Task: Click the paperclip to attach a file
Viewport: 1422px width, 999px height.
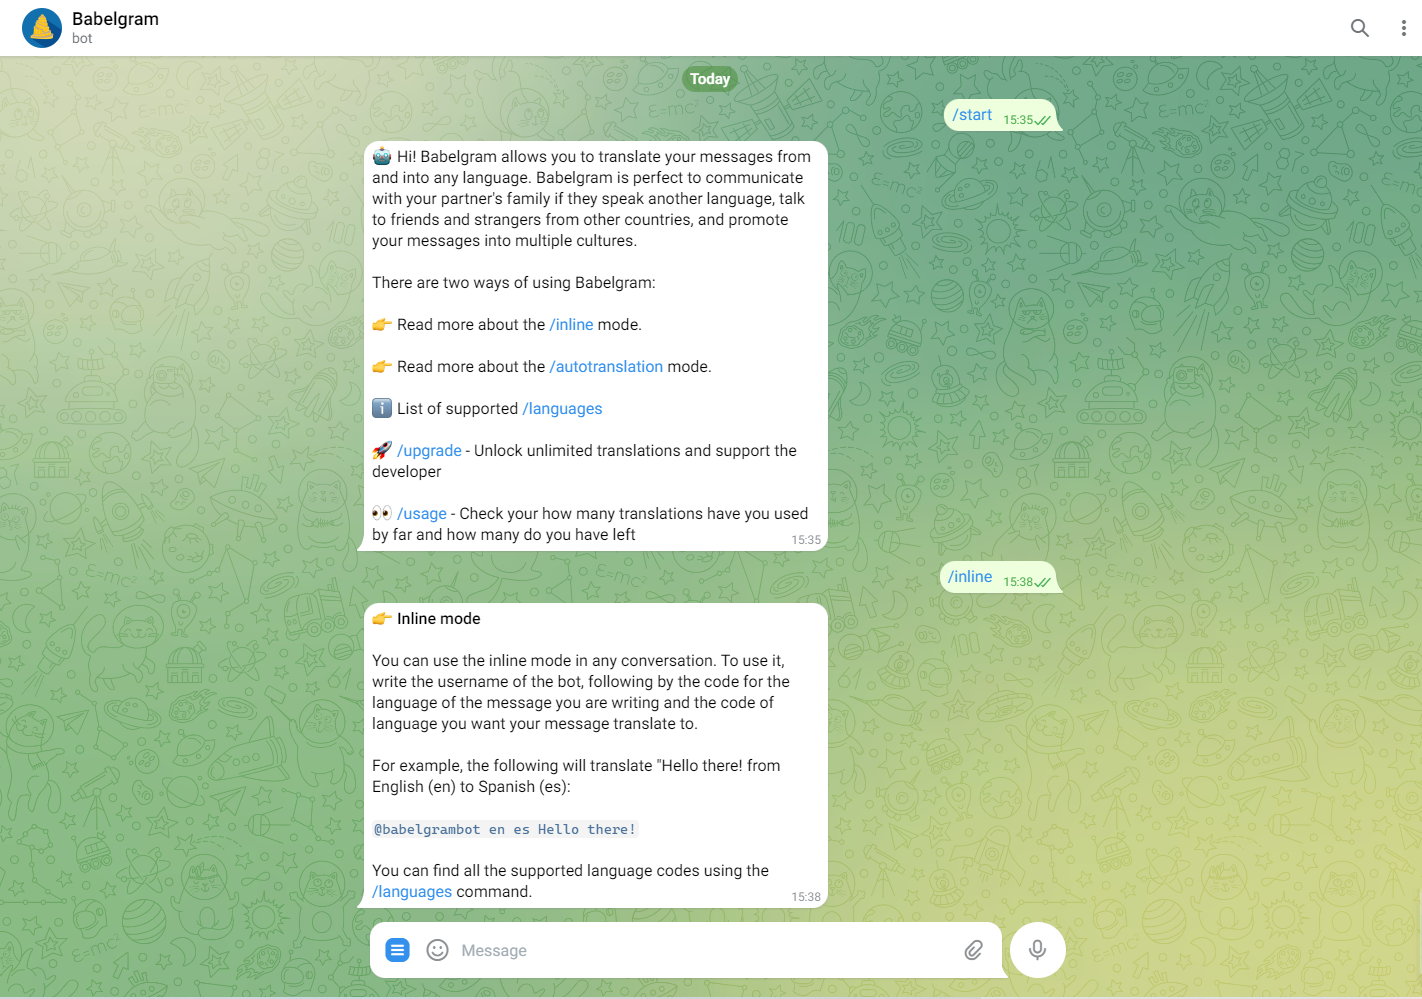Action: 973,950
